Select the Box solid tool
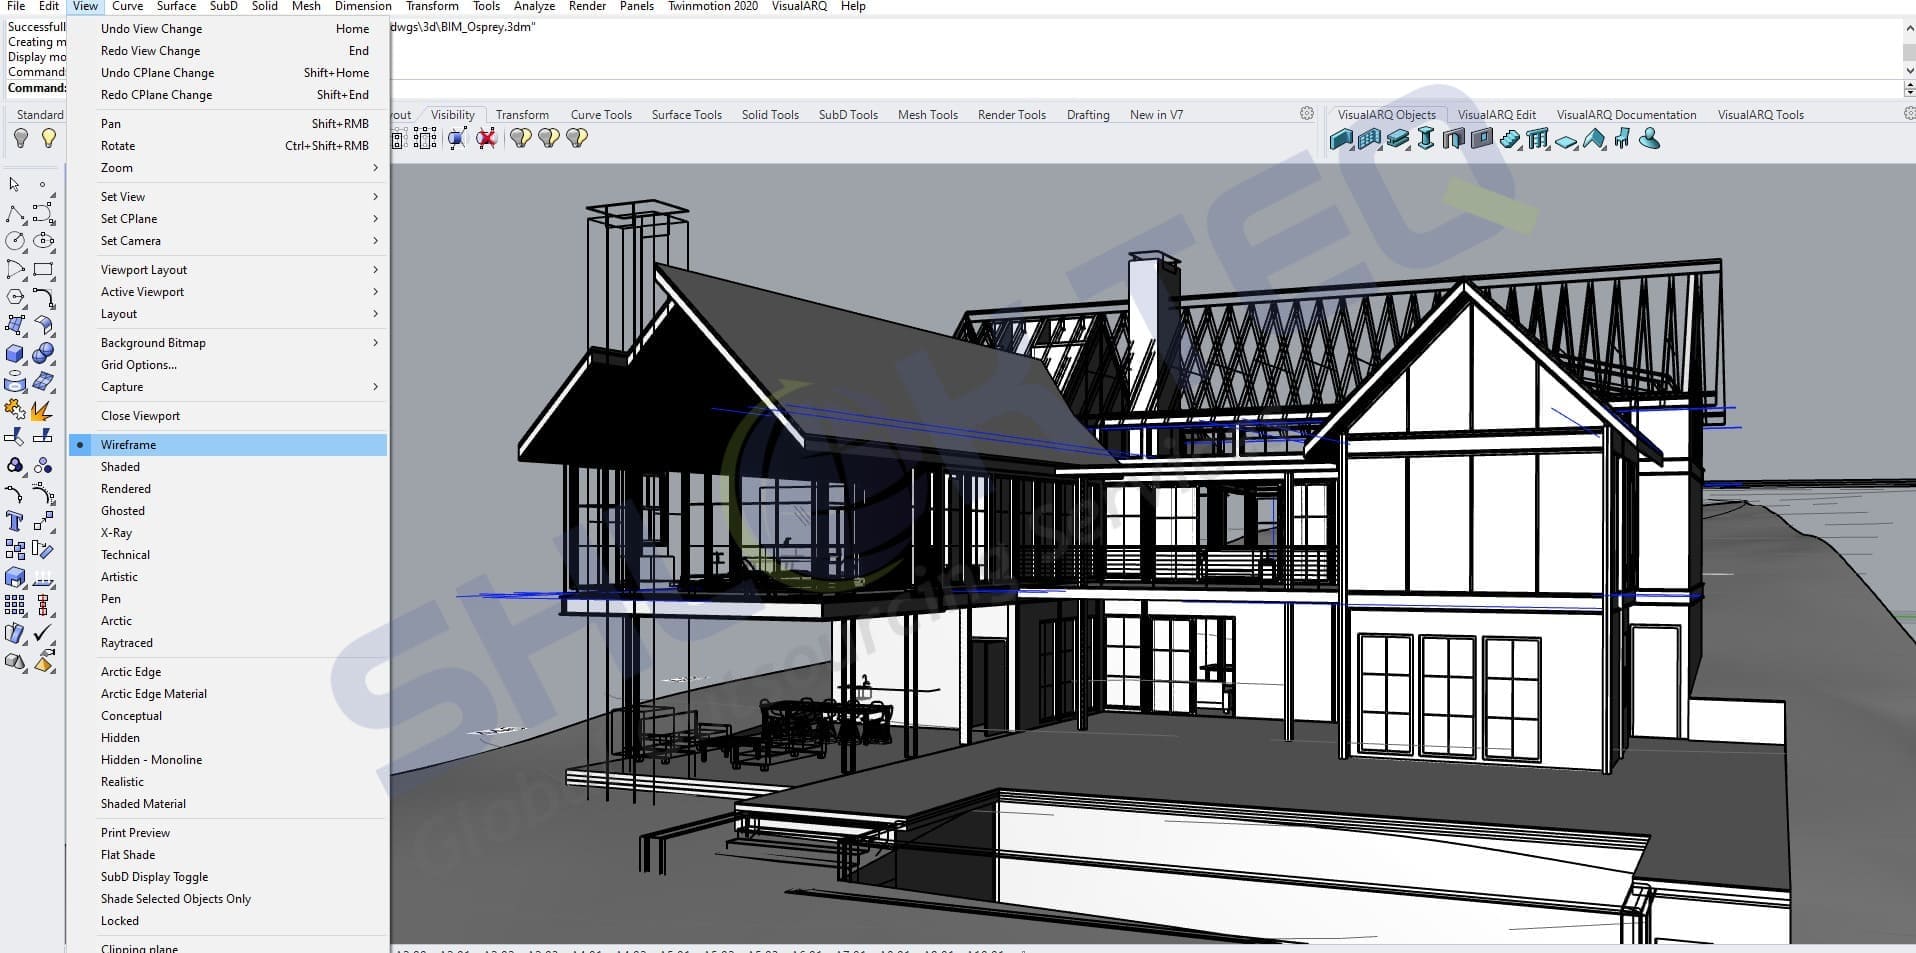This screenshot has width=1916, height=953. (15, 354)
